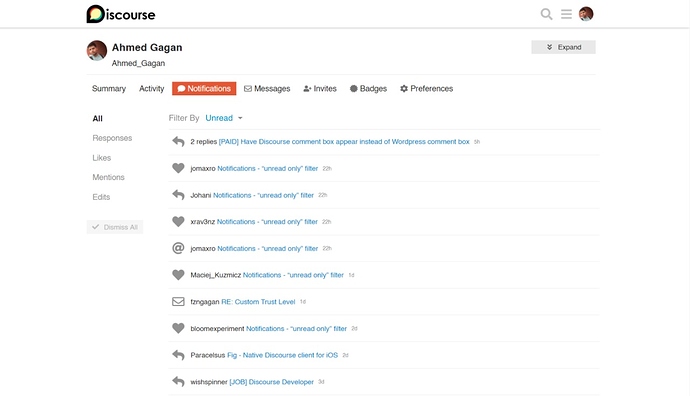Select the Edits filter in sidebar
Viewport: 690px width, 396px height.
[x=101, y=197]
